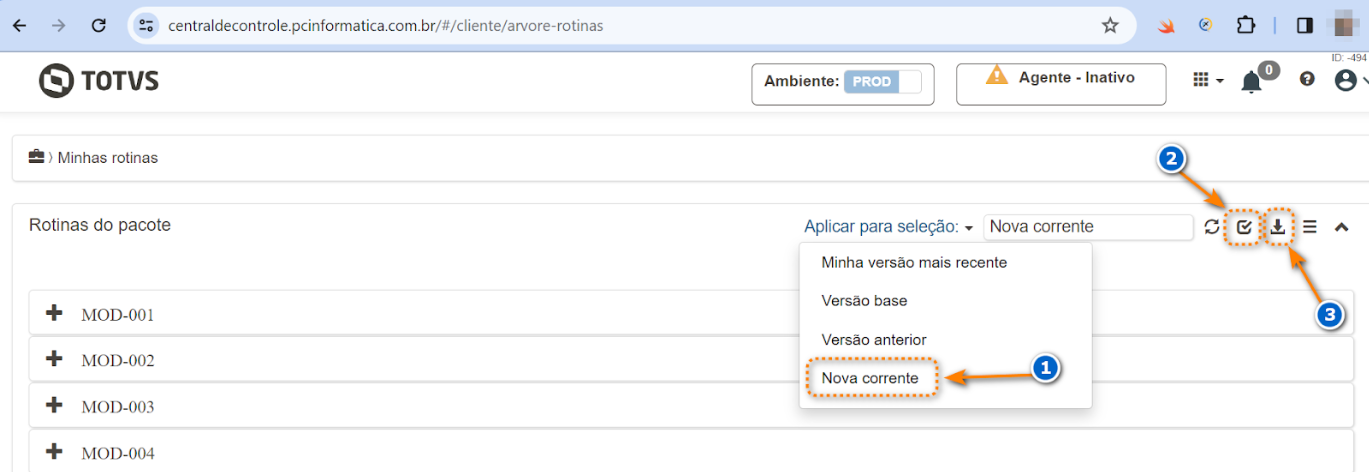Choose Versão base option
Image resolution: width=1370 pixels, height=476 pixels.
coord(864,301)
